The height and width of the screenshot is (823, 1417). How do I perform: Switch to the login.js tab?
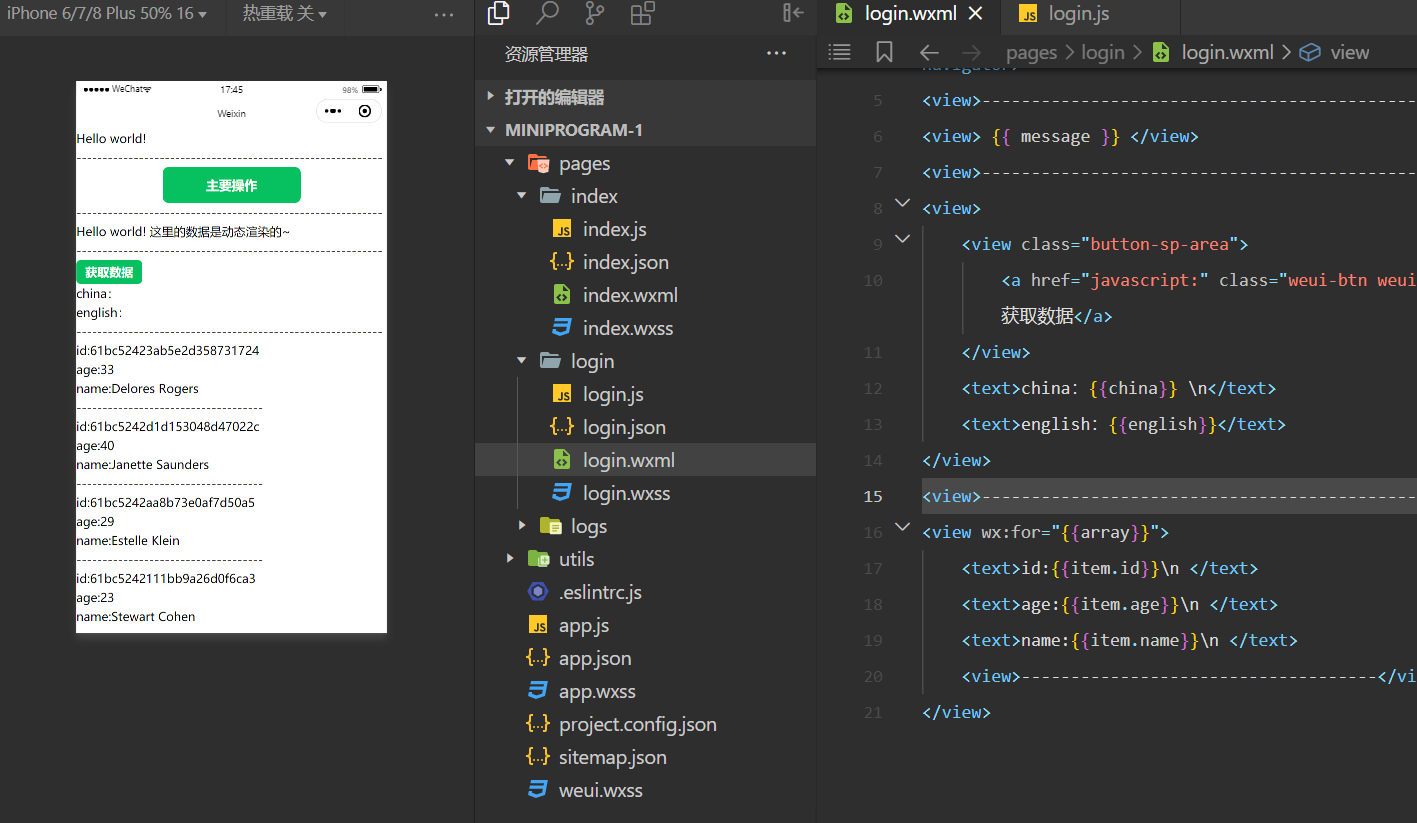click(1064, 14)
